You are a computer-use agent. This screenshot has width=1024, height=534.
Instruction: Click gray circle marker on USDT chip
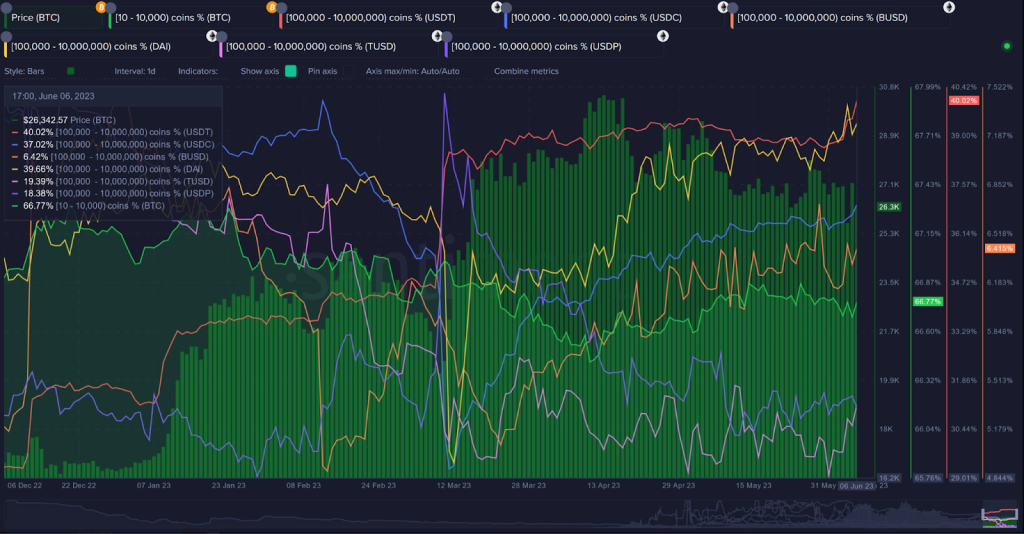(281, 8)
